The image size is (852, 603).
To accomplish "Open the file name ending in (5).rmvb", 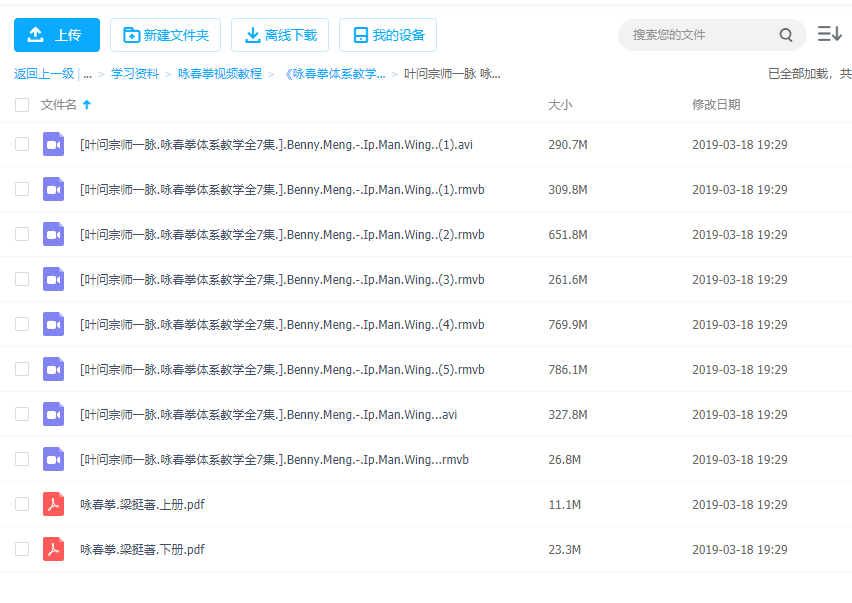I will point(283,370).
